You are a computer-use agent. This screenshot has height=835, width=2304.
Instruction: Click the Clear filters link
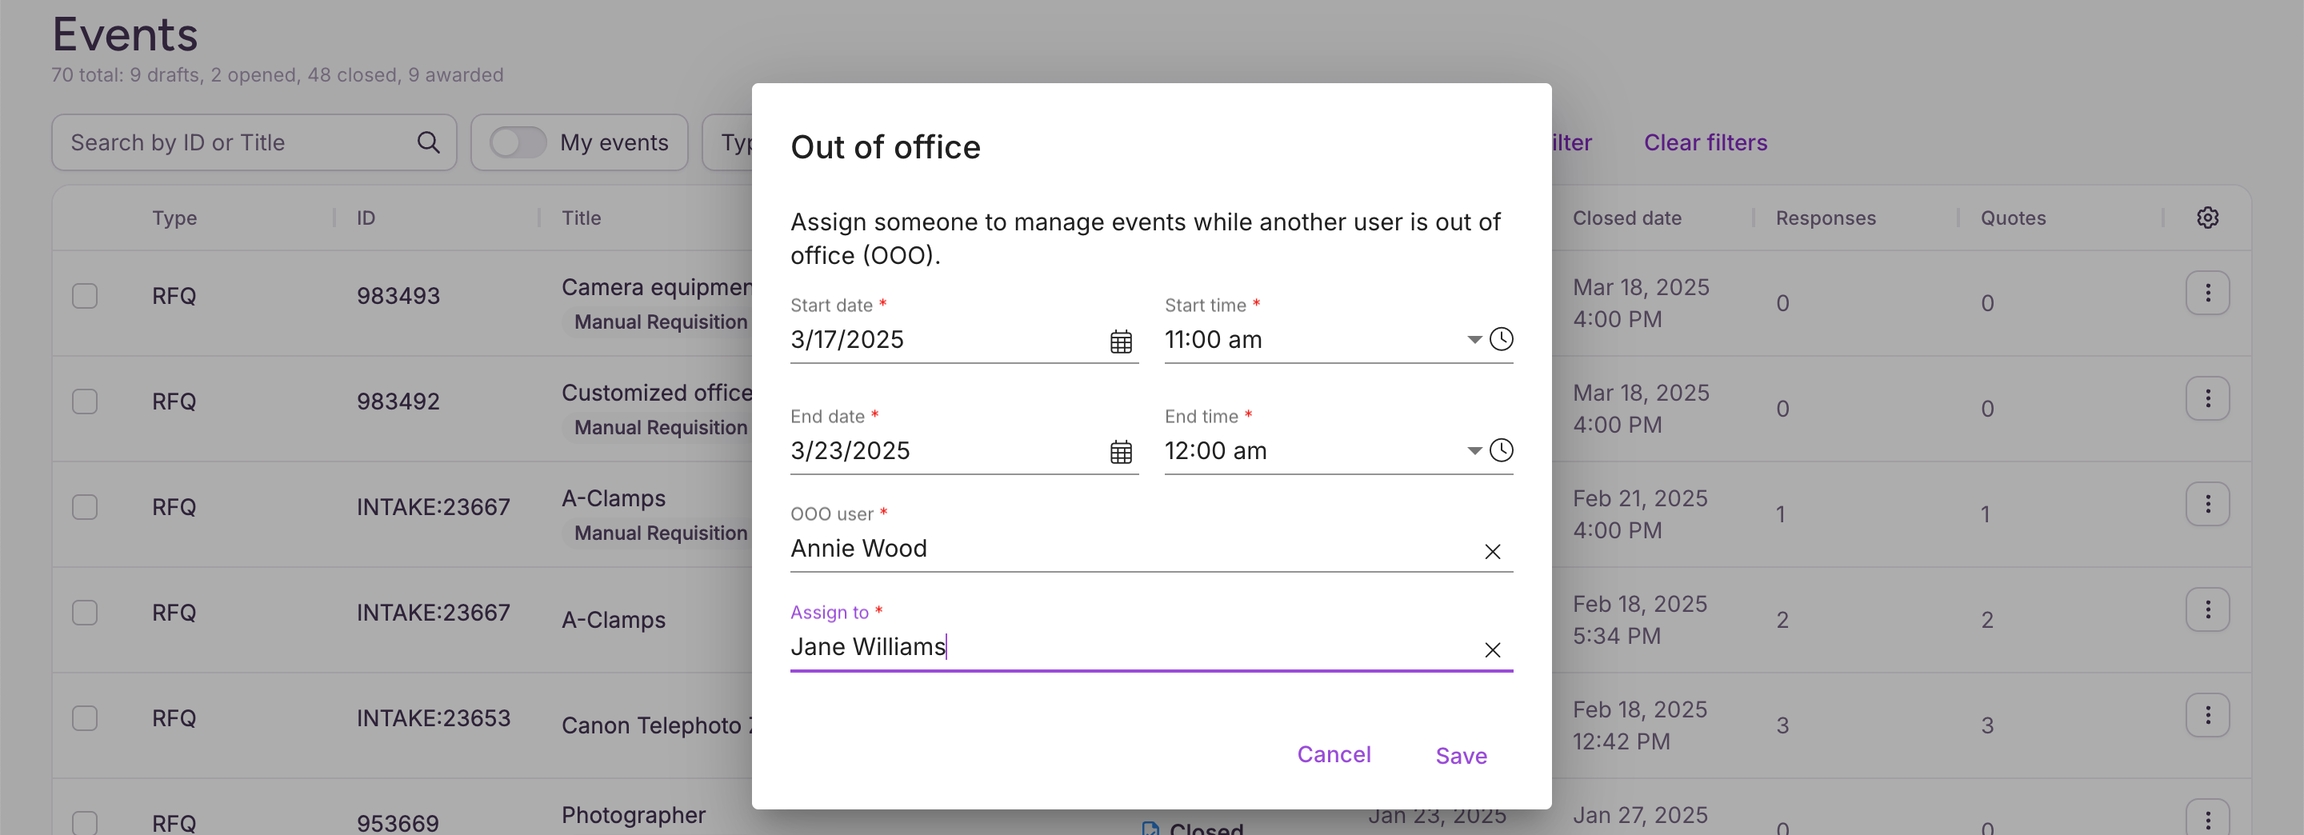[x=1705, y=143]
